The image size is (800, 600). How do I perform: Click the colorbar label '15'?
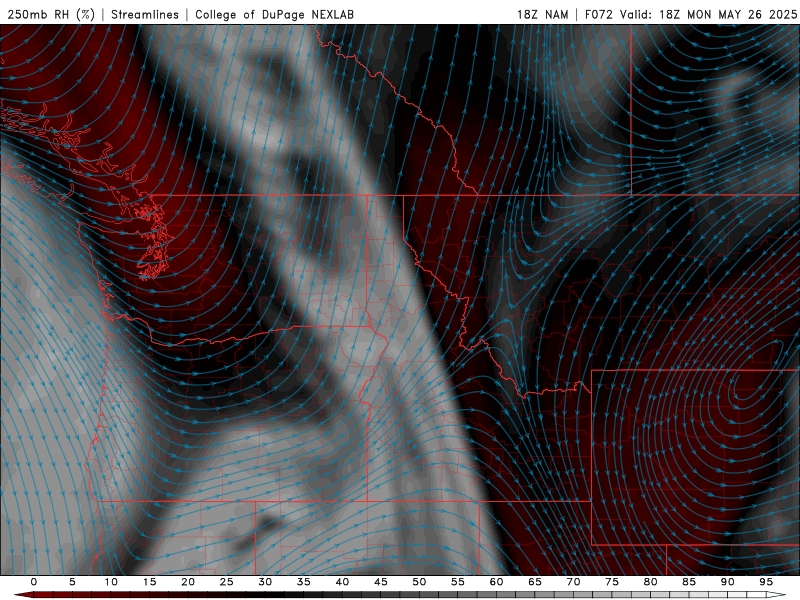[x=149, y=582]
